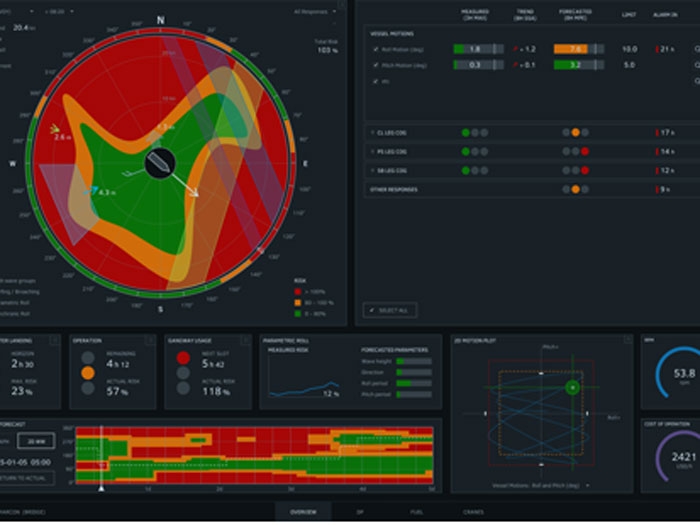Open the All Responses dropdown
The image size is (700, 525).
pyautogui.click(x=315, y=11)
